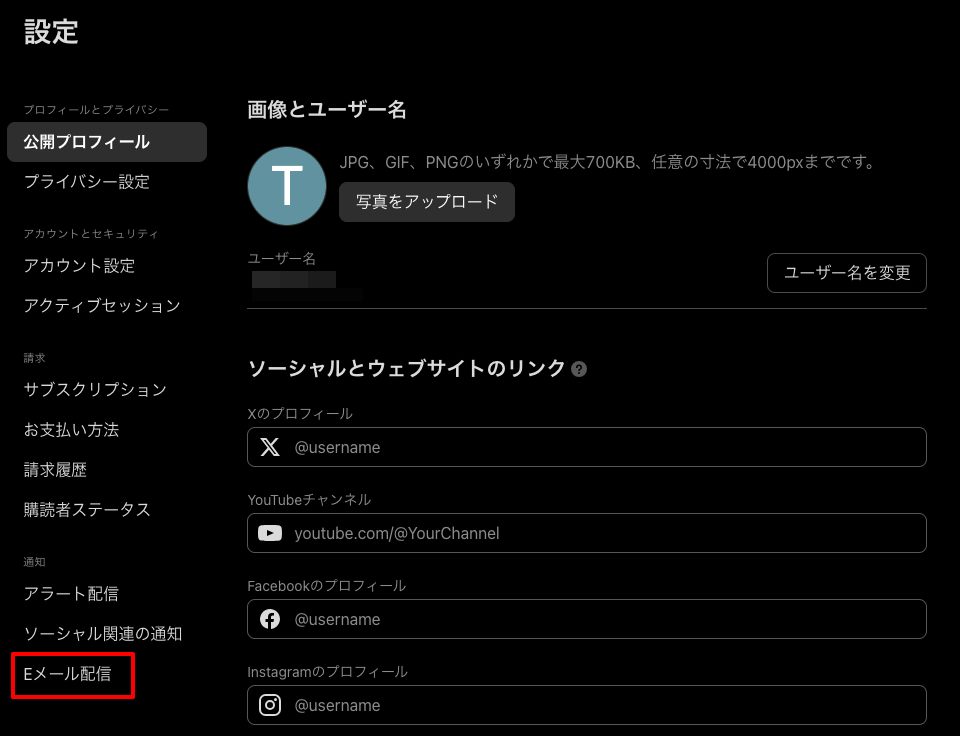Open ソーシャル関連の通知 settings
Screen dimensions: 960x736
[103, 634]
